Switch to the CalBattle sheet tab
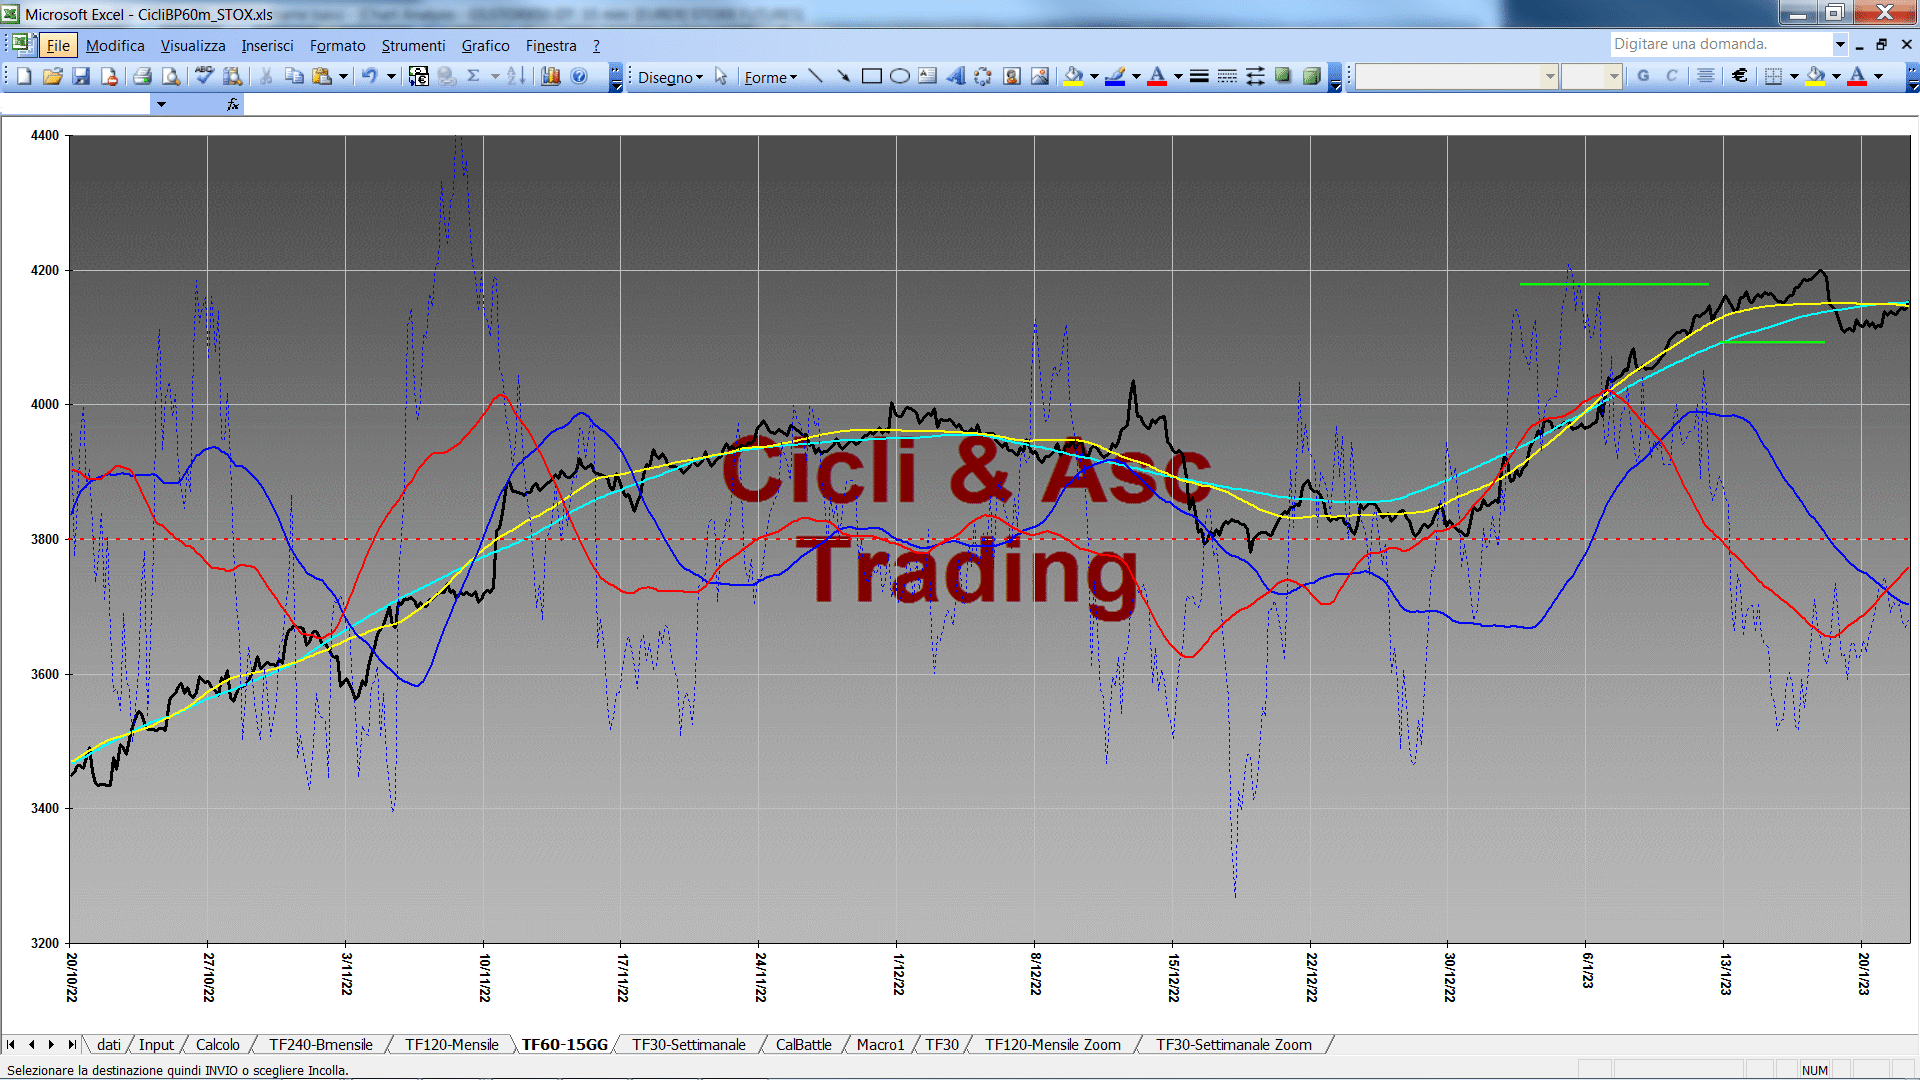The height and width of the screenshot is (1080, 1920). tap(803, 1045)
